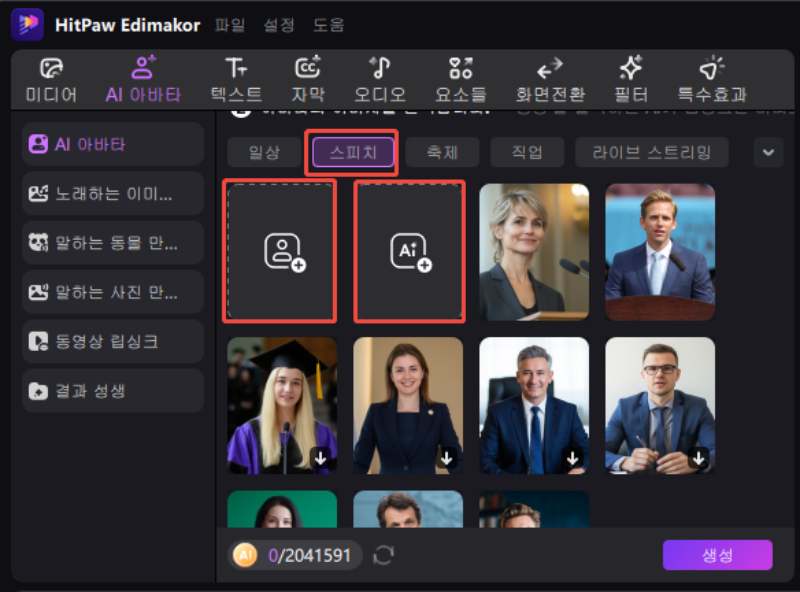The image size is (800, 592).
Task: Open the 오디오 (Audio) tool
Action: [380, 80]
